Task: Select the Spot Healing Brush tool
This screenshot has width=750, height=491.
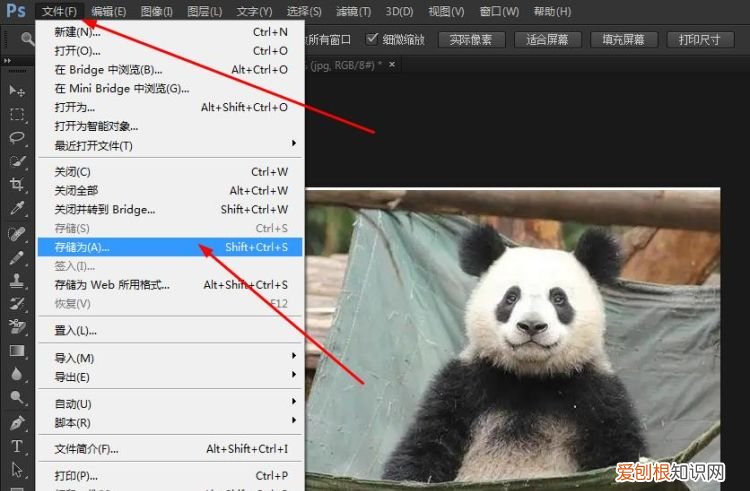Action: (17, 234)
